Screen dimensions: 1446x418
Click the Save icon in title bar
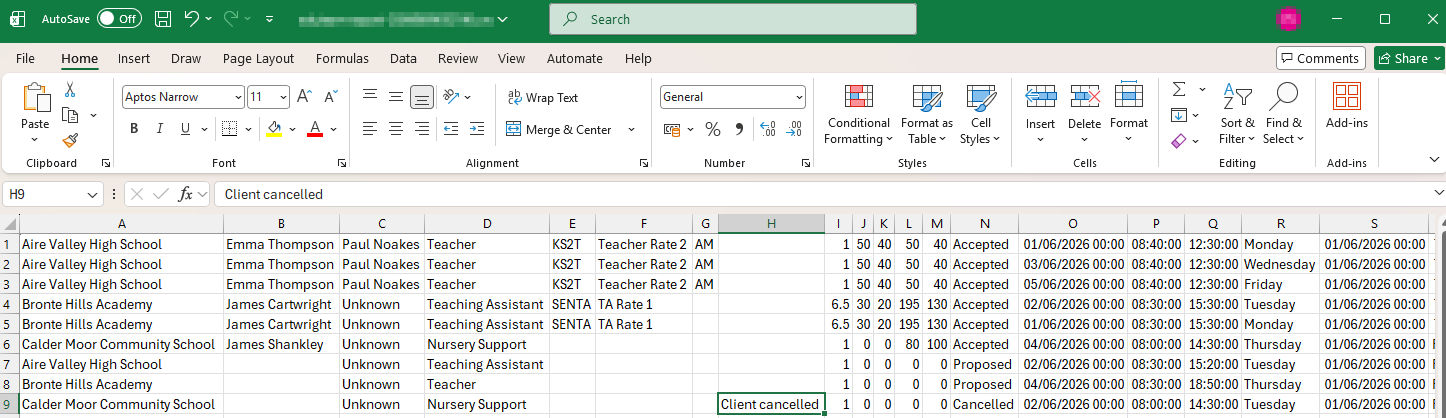click(x=163, y=19)
